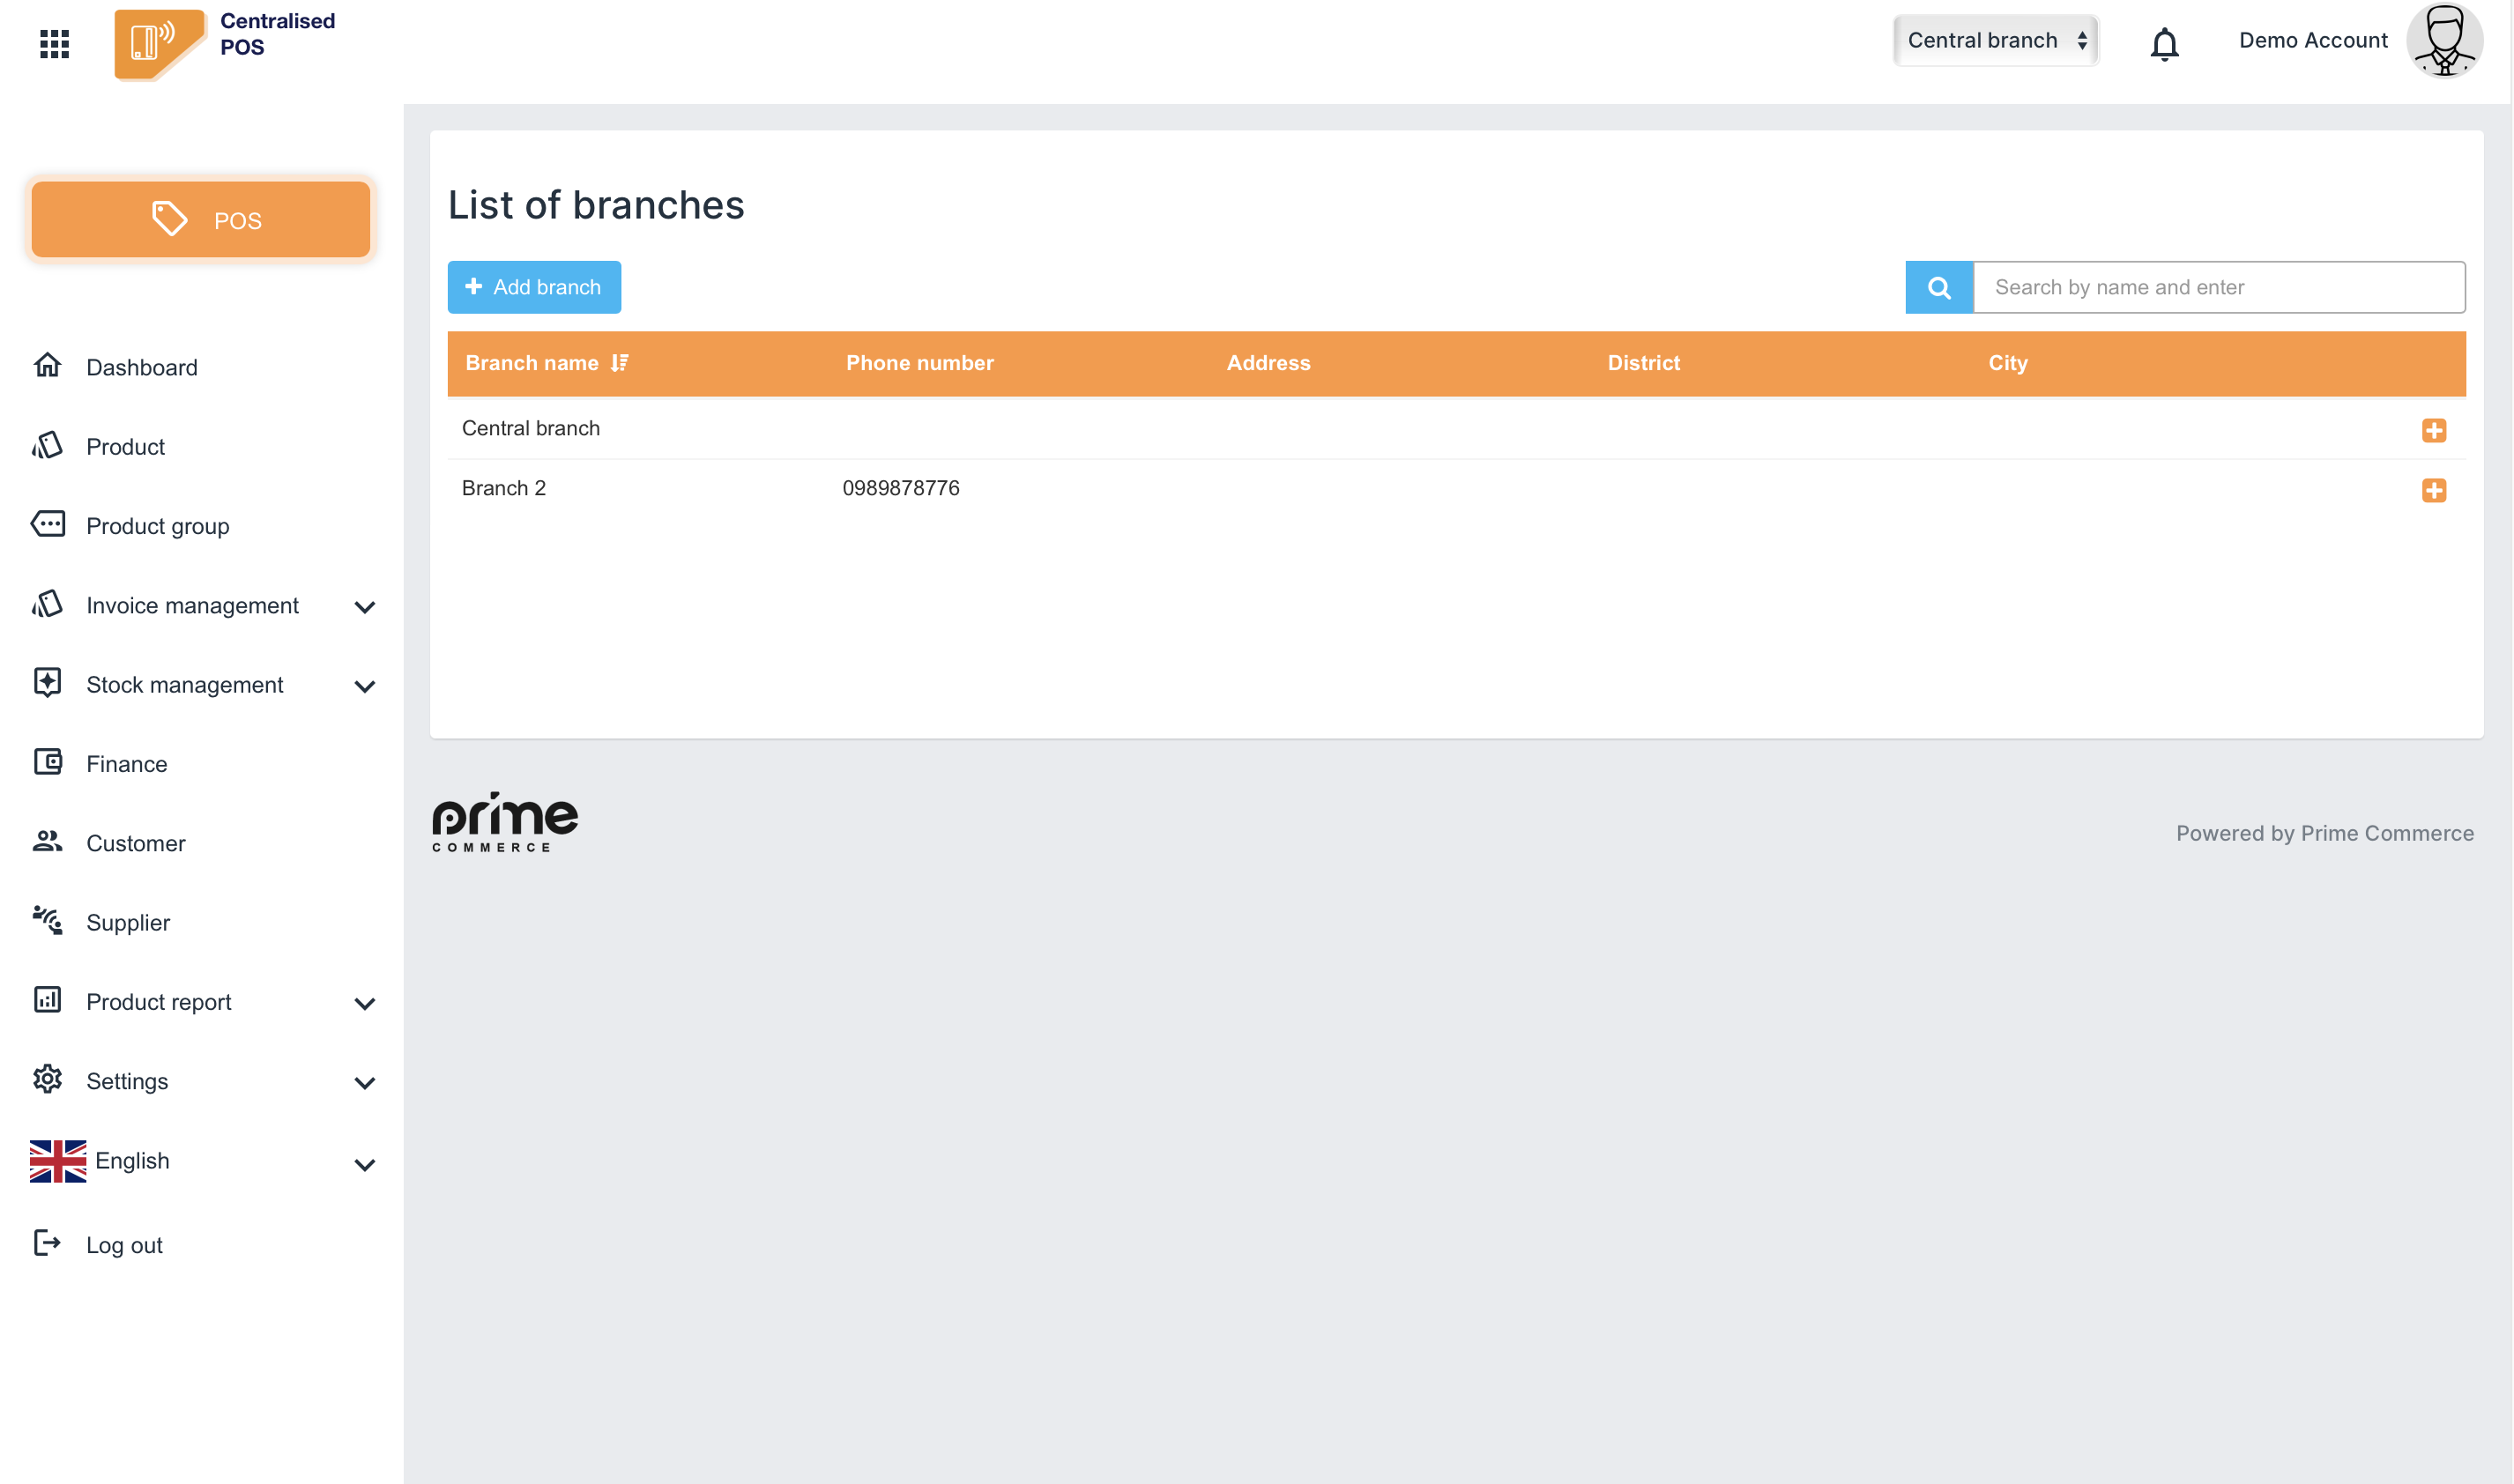
Task: Click the Add branch button
Action: point(534,288)
